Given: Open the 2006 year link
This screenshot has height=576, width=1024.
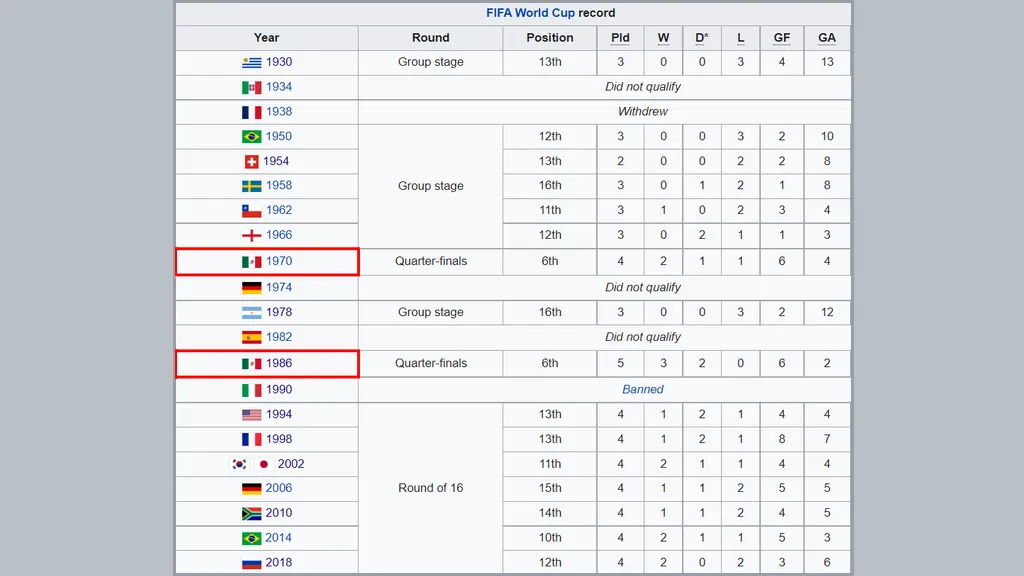Looking at the screenshot, I should pyautogui.click(x=279, y=489).
